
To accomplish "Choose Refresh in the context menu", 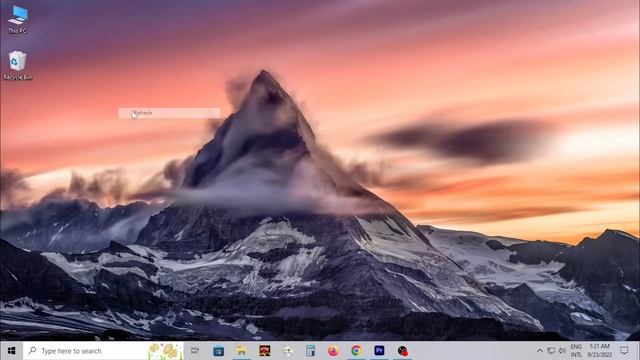I will (x=169, y=113).
